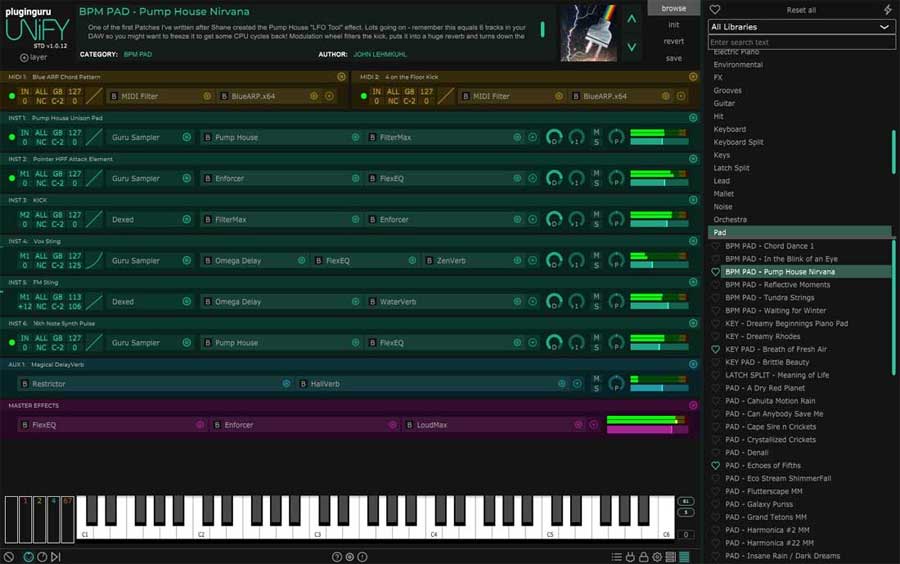The height and width of the screenshot is (564, 900).
Task: Click the save menu item
Action: [x=674, y=58]
